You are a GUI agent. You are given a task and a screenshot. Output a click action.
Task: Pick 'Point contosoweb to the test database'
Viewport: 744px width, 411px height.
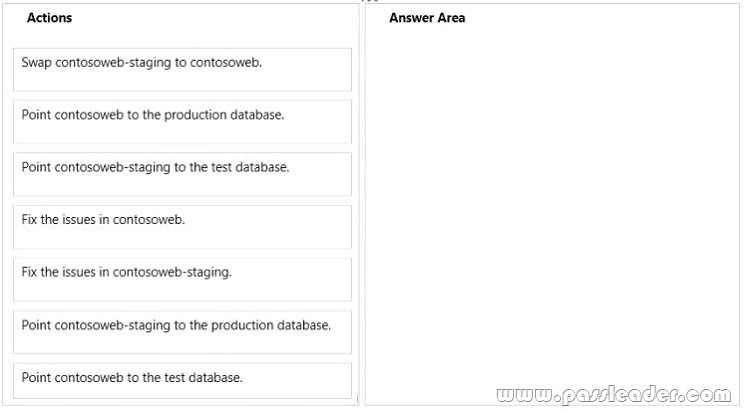pyautogui.click(x=182, y=381)
